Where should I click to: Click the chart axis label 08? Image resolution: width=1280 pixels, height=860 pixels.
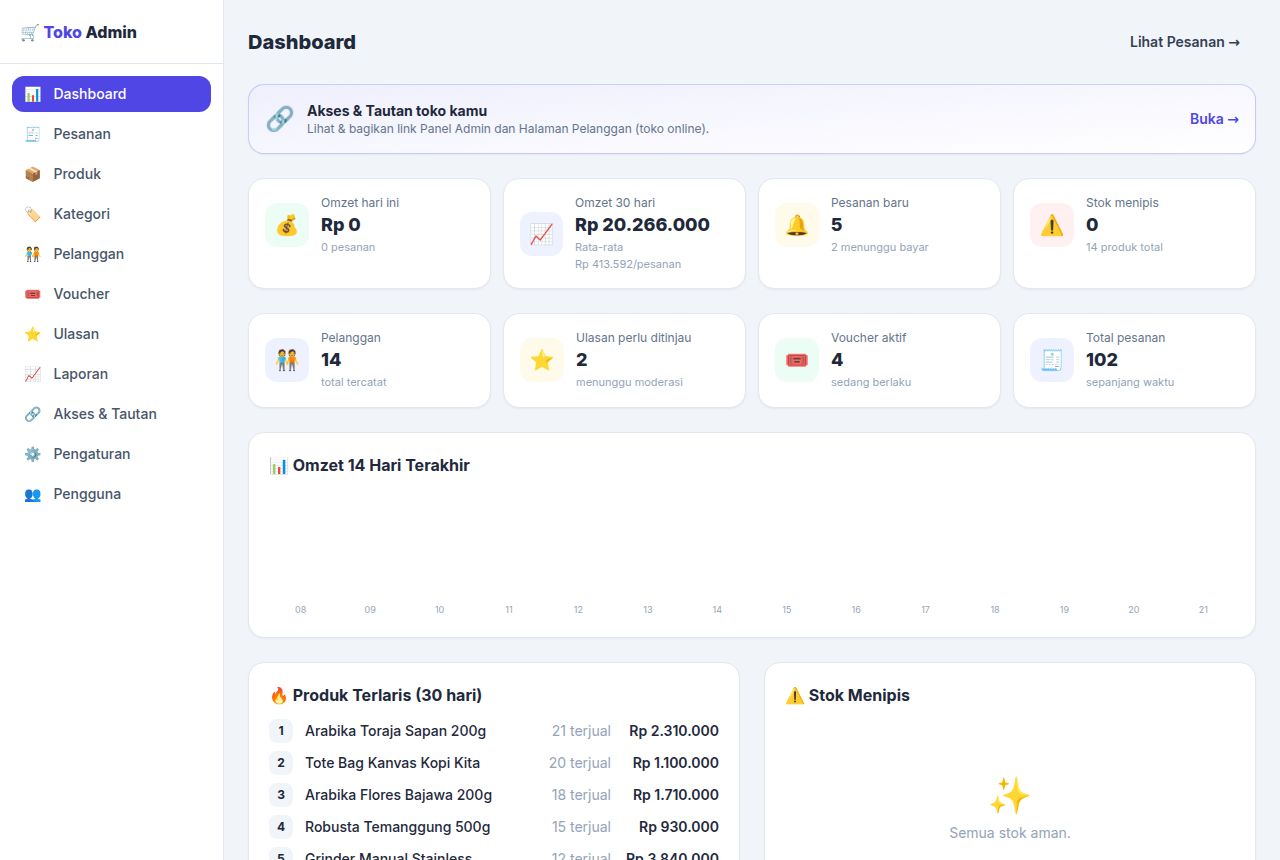[301, 610]
